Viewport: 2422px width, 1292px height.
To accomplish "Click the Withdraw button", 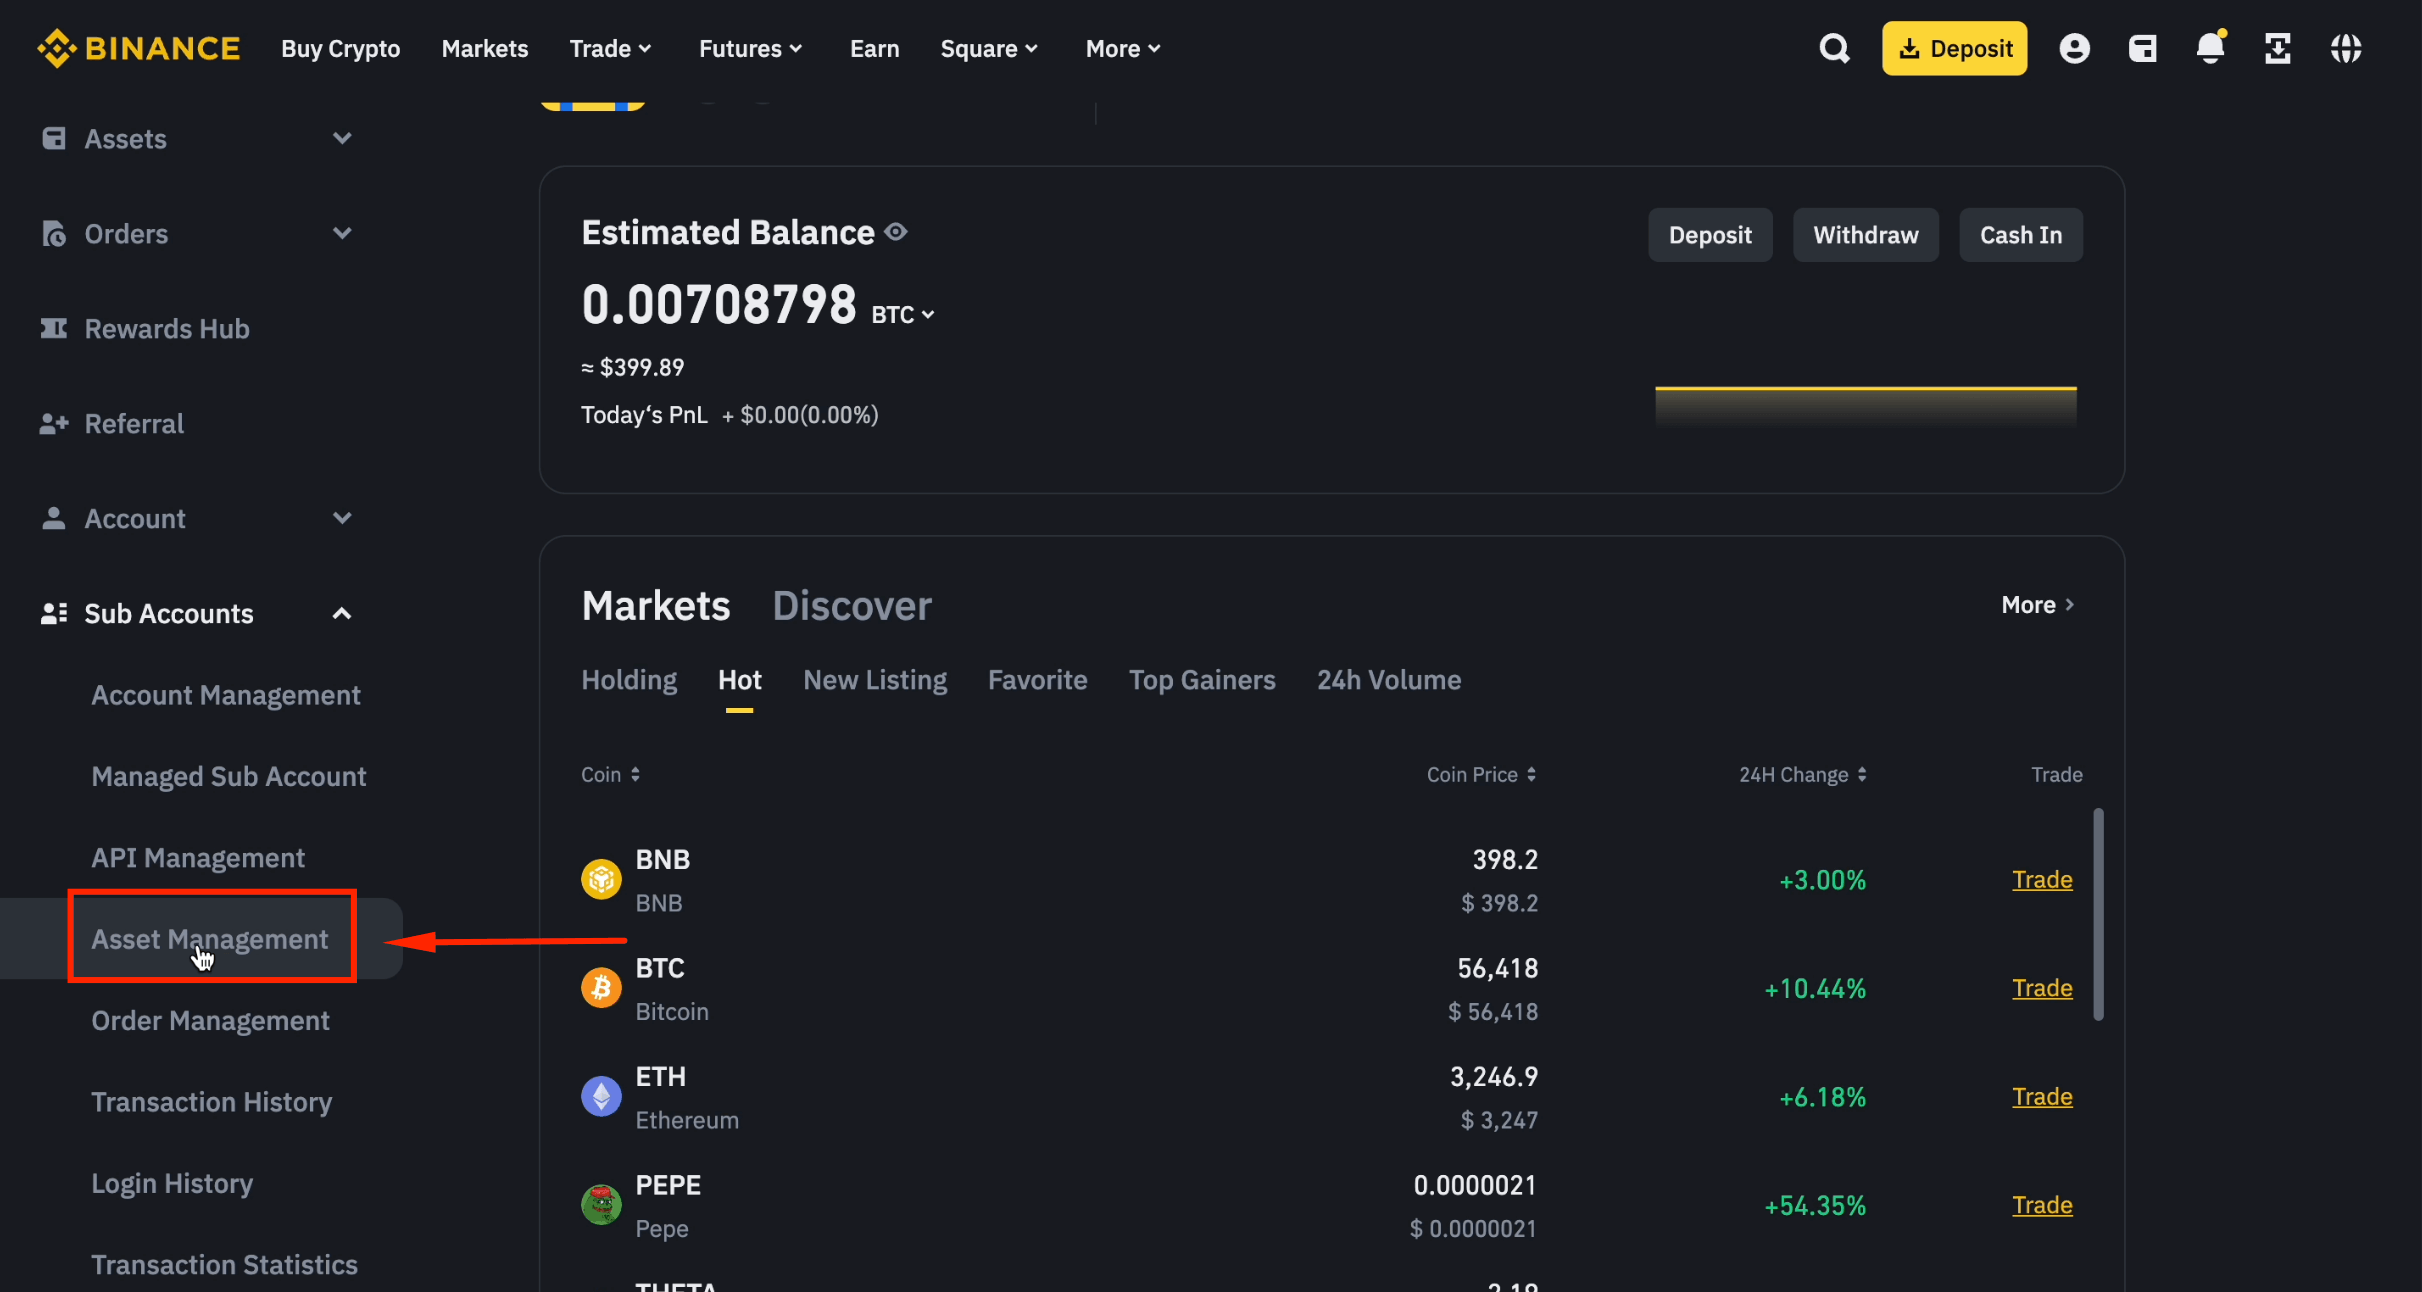I will coord(1865,234).
